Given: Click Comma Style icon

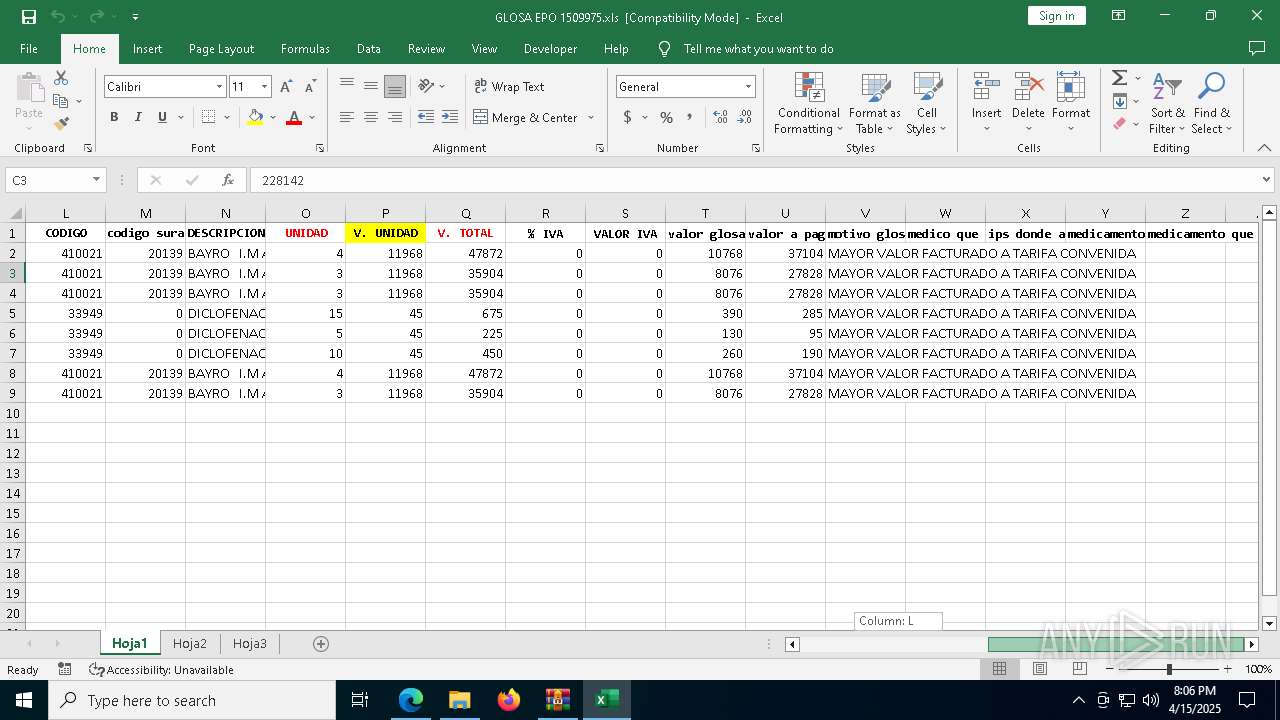Looking at the screenshot, I should coord(690,117).
